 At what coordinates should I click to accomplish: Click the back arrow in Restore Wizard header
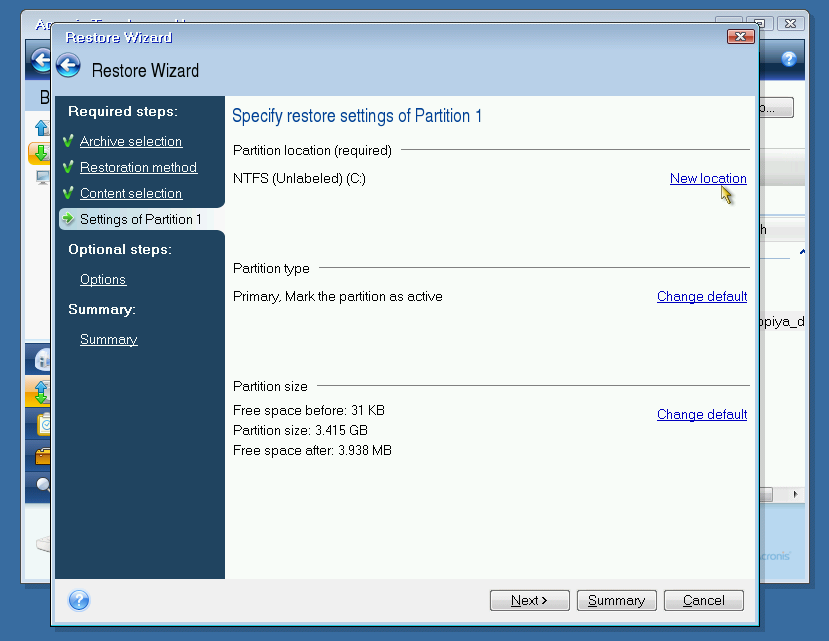[68, 67]
